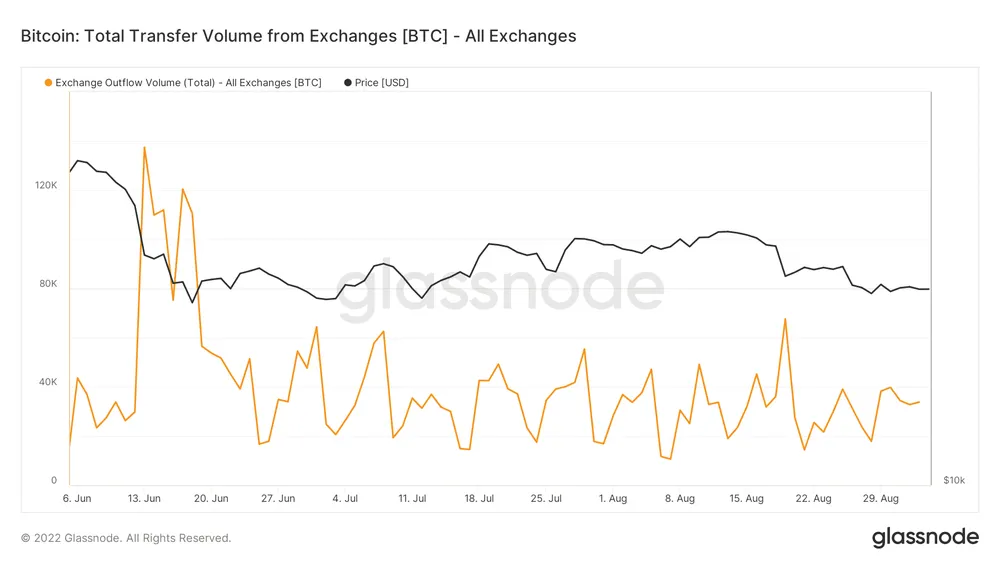Click the 120K y-axis label
Screen dimensions: 1000x563
pyautogui.click(x=48, y=186)
